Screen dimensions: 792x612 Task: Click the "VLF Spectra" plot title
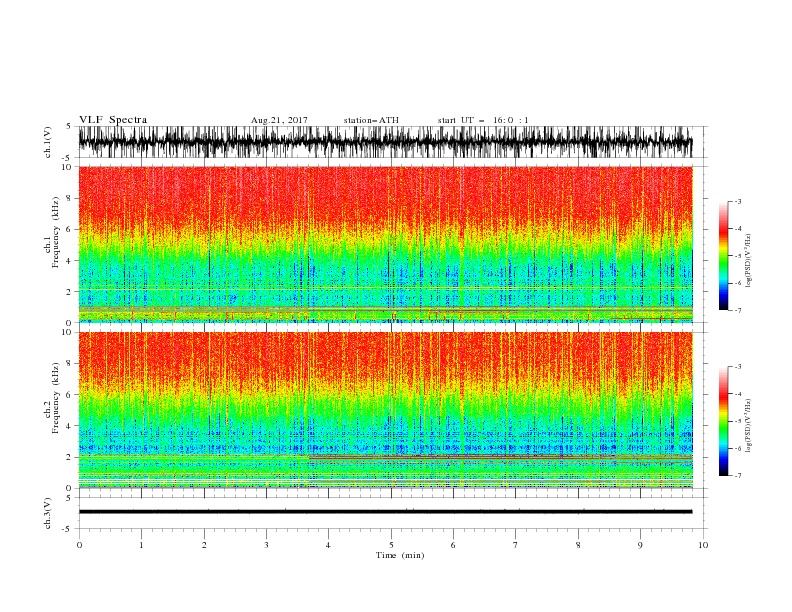tap(113, 120)
